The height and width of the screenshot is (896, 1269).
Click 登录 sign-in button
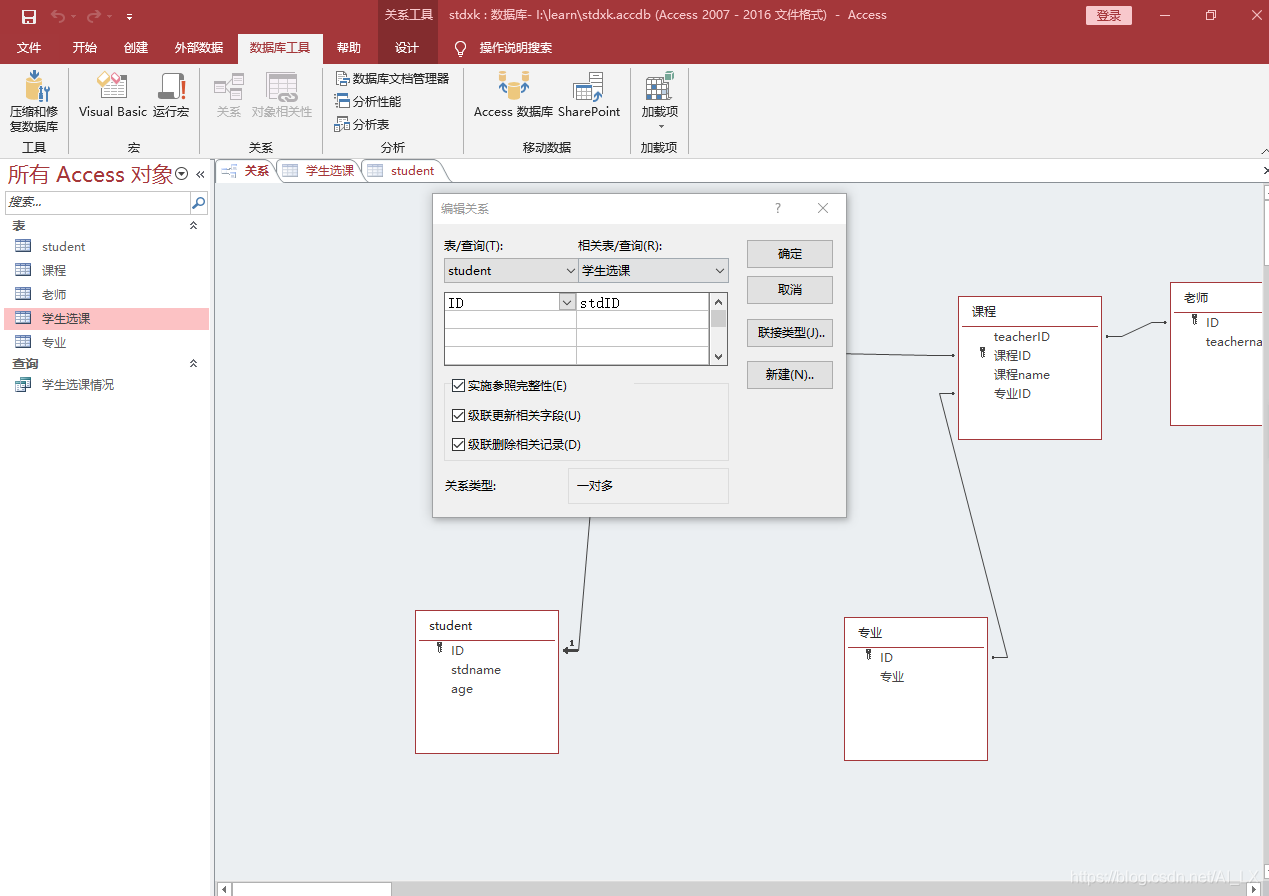(x=1109, y=15)
